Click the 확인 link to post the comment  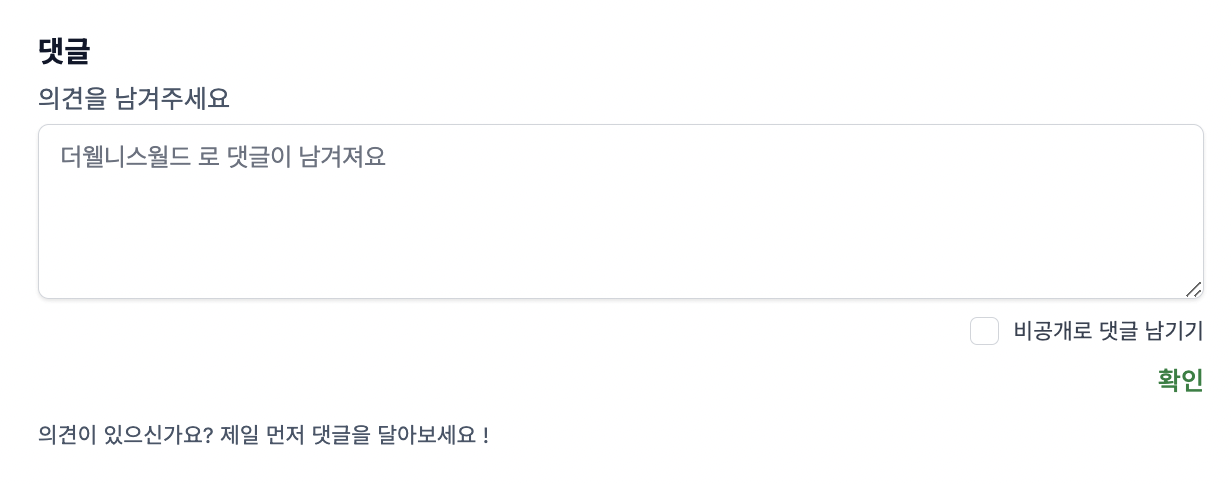coord(1180,380)
